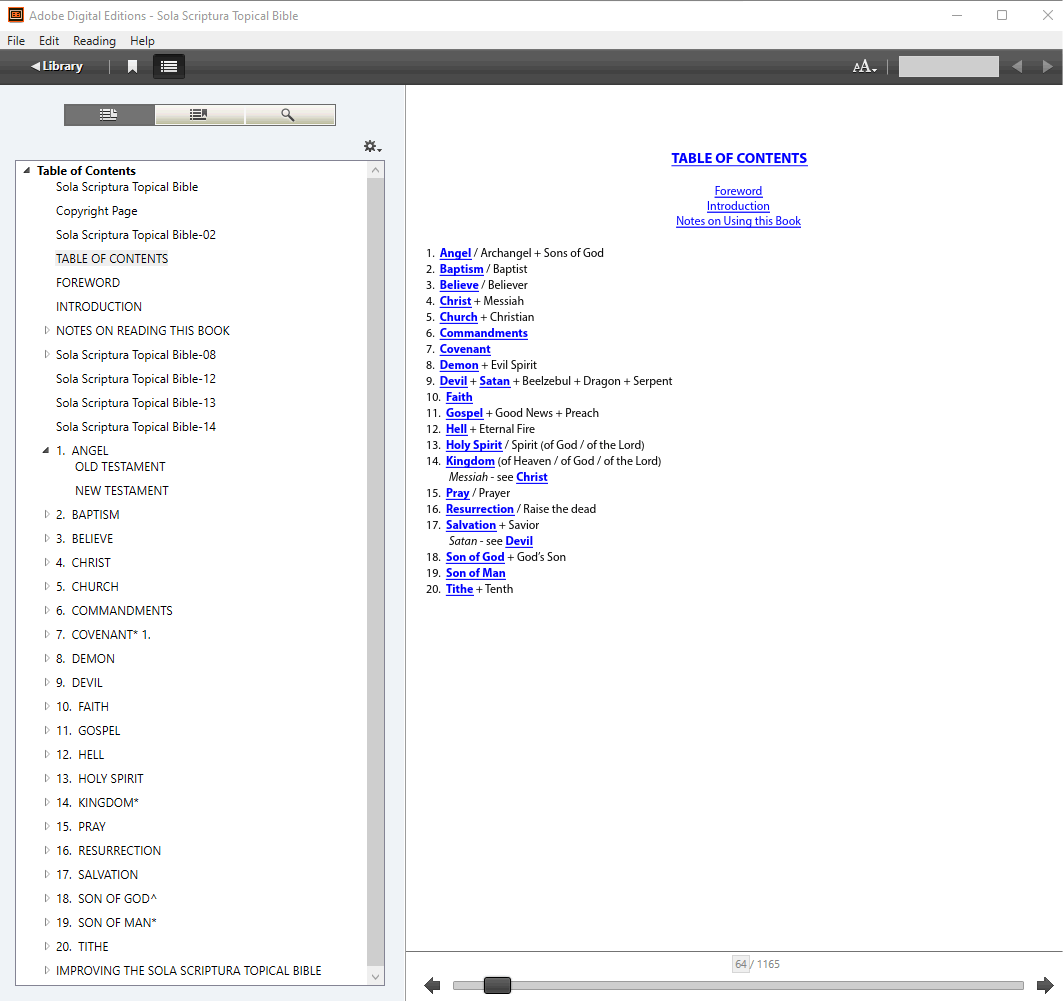1063x1001 pixels.
Task: Expand the 2. BAPTISM chapter
Action: [x=47, y=514]
